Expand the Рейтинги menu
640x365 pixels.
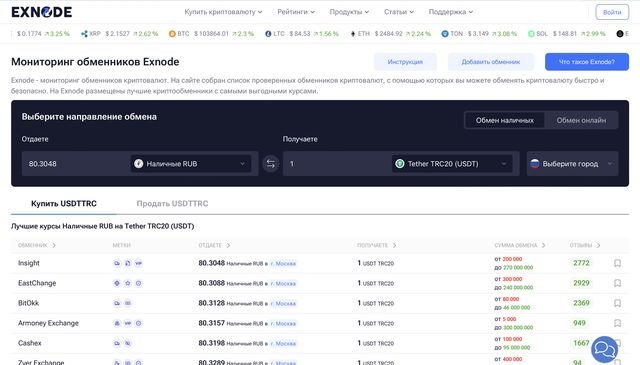pyautogui.click(x=296, y=12)
